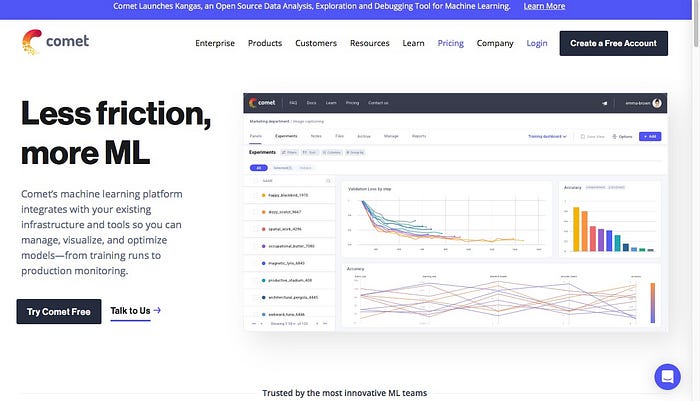Click Contact us in dashboard top bar
The height and width of the screenshot is (401, 700).
[x=378, y=103]
